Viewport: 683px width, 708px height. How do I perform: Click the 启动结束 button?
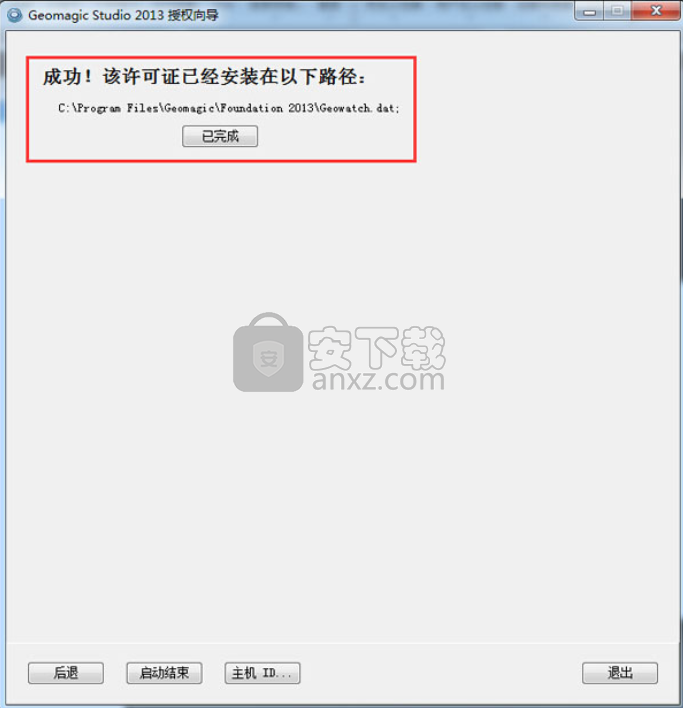pos(164,673)
